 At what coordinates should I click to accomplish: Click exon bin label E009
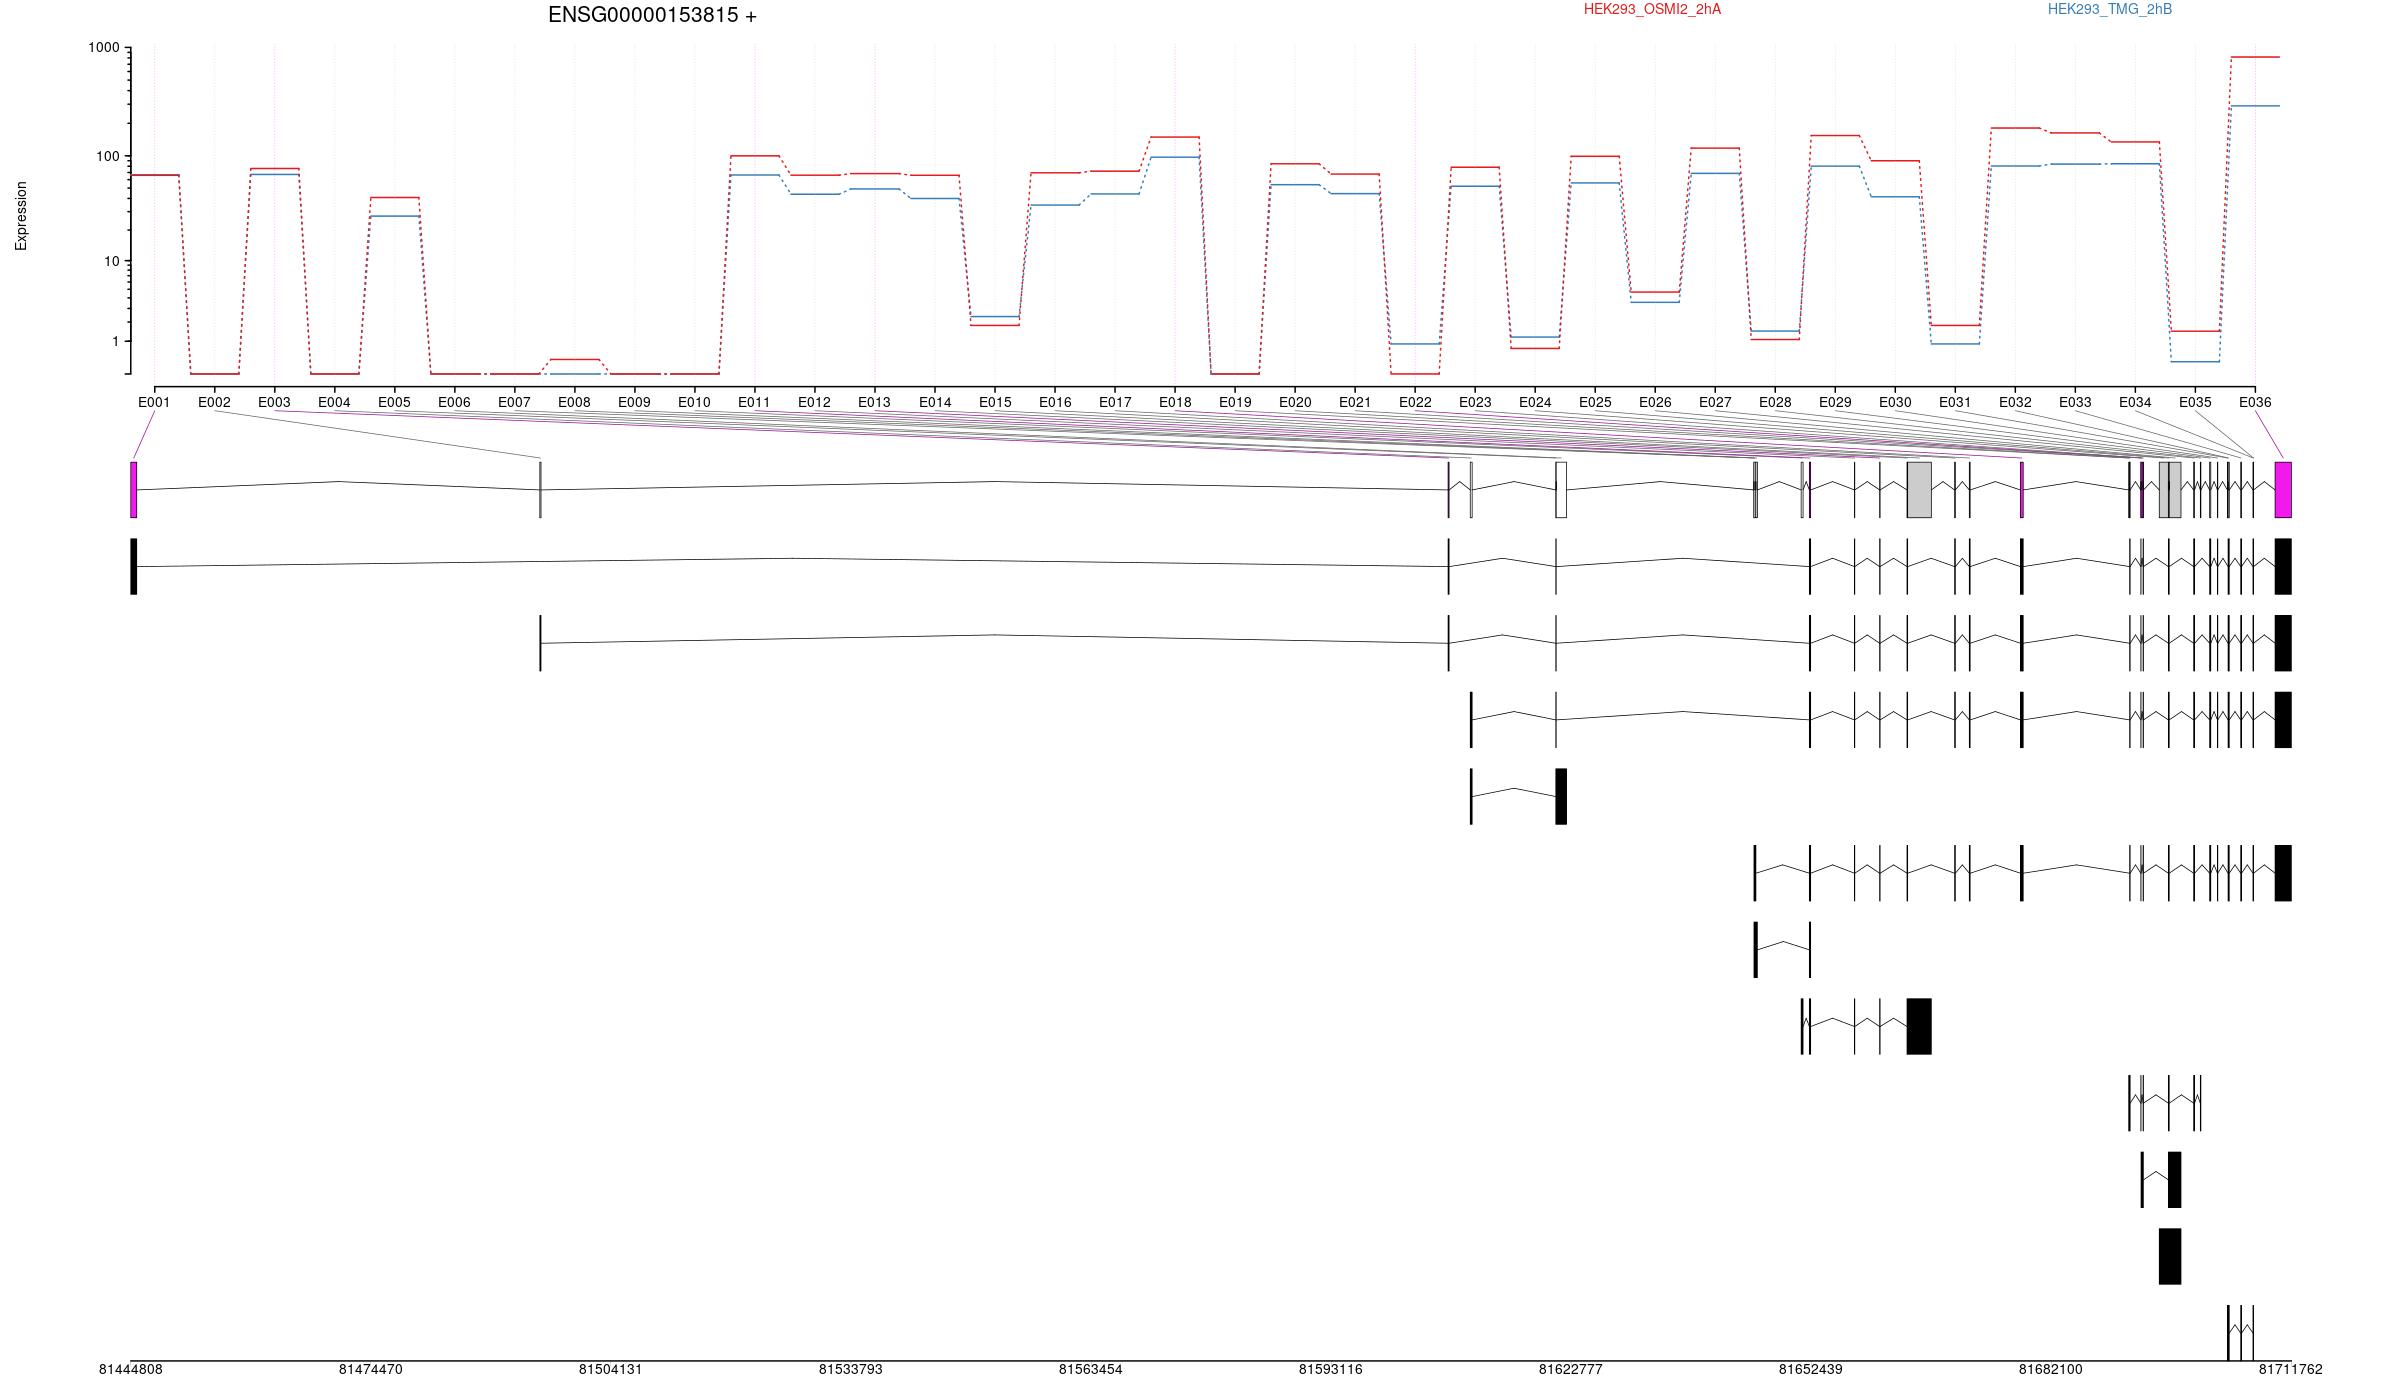click(634, 402)
